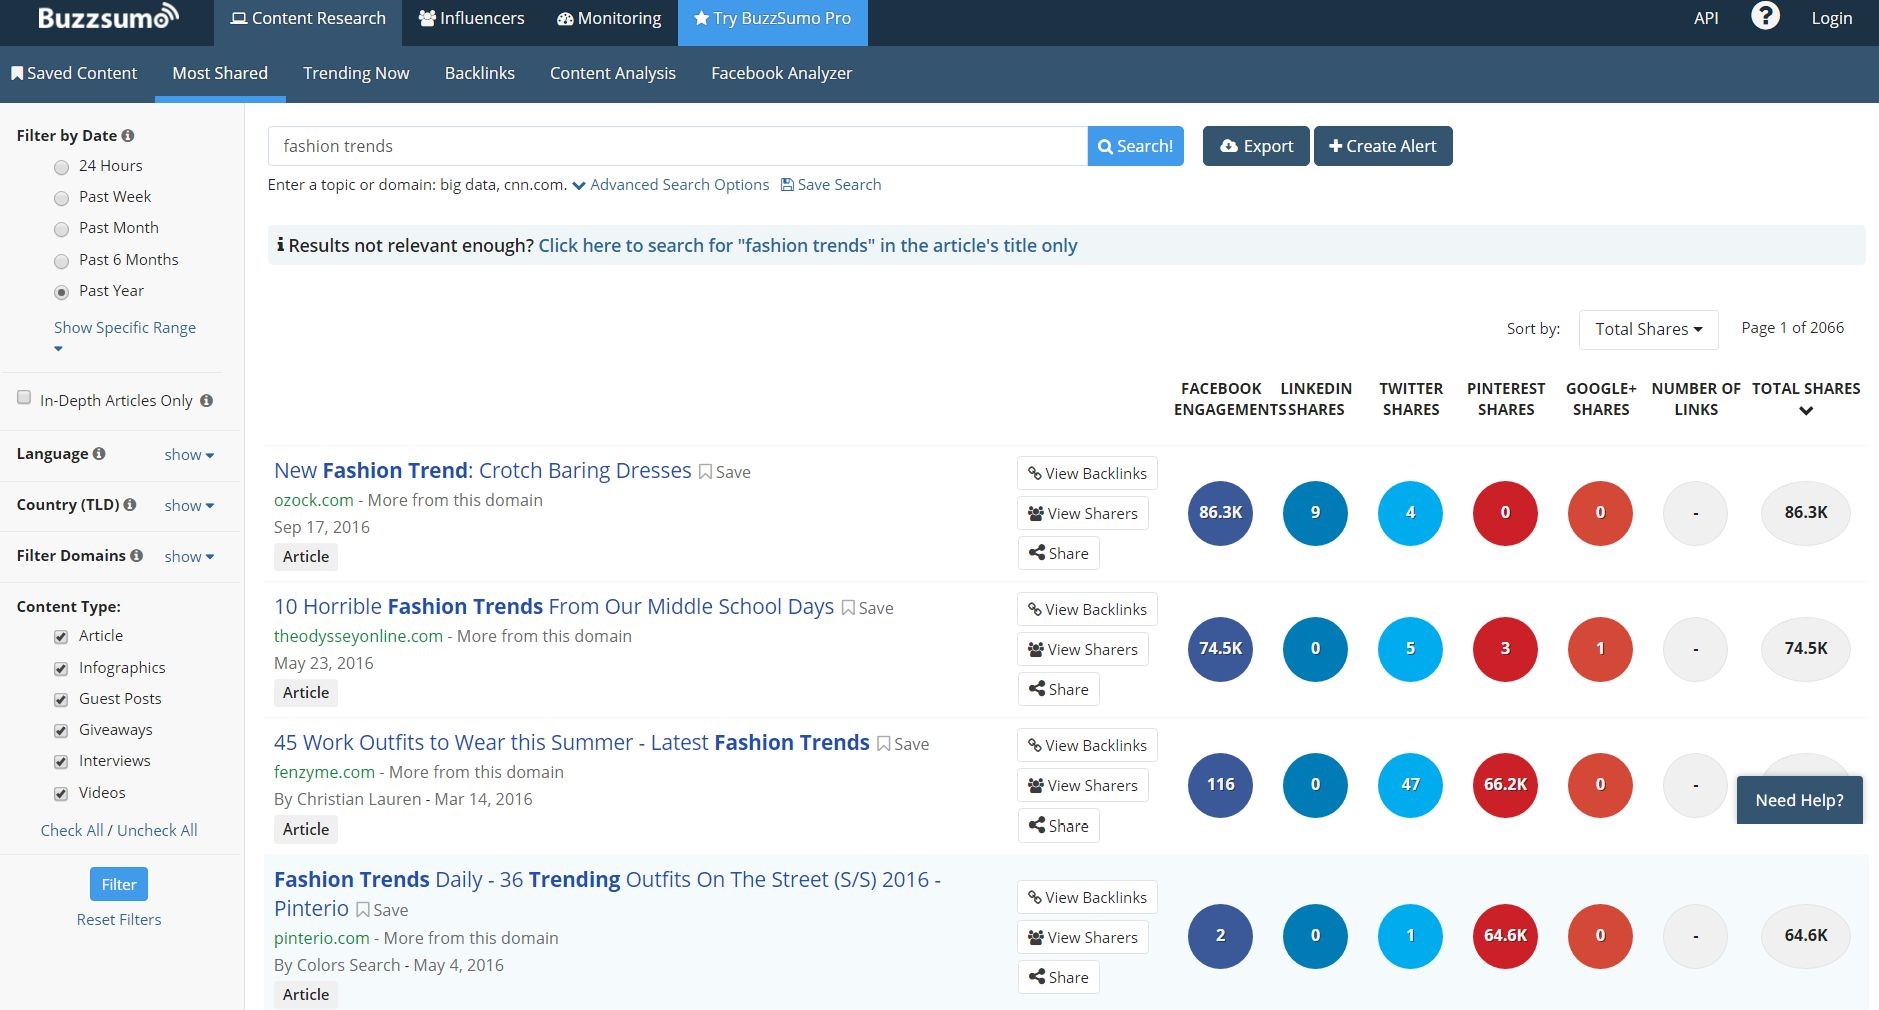
Task: Expand Advanced Search Options
Action: (671, 185)
